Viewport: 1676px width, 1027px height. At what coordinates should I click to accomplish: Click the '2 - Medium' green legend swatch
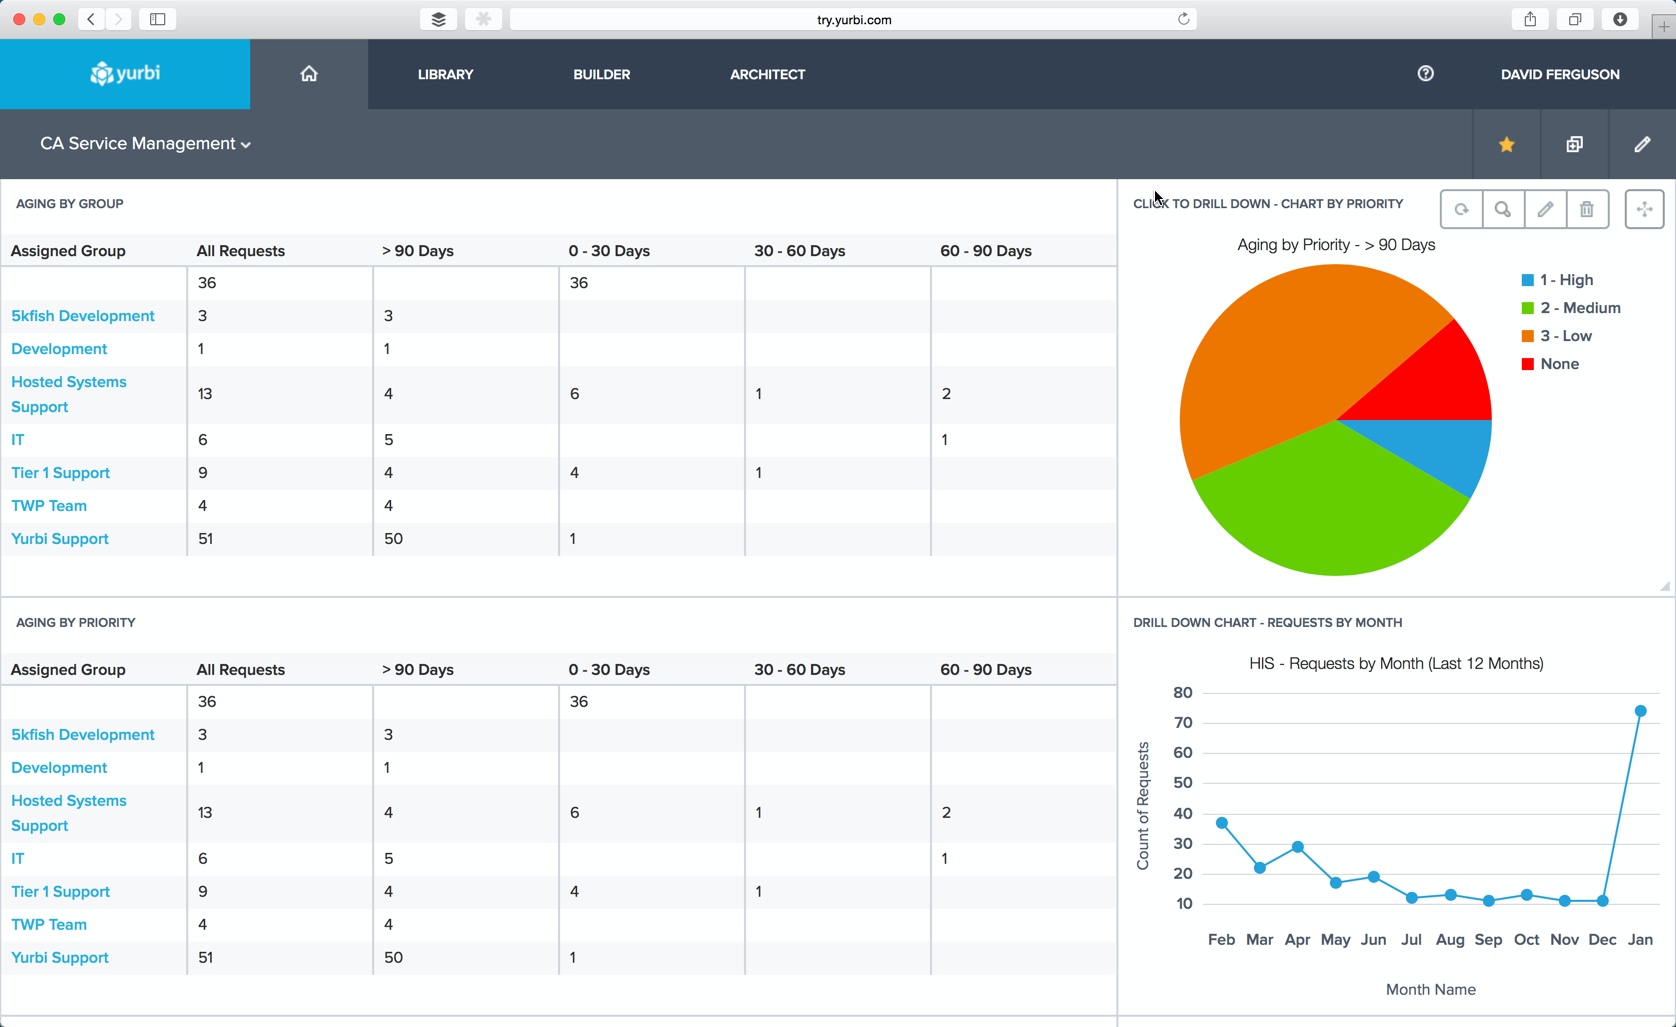1527,308
